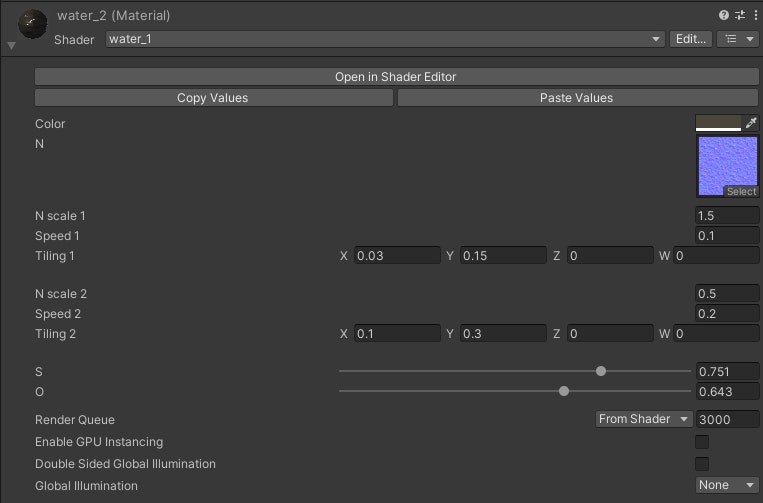Click the S slider handle
Image resolution: width=763 pixels, height=503 pixels.
601,371
